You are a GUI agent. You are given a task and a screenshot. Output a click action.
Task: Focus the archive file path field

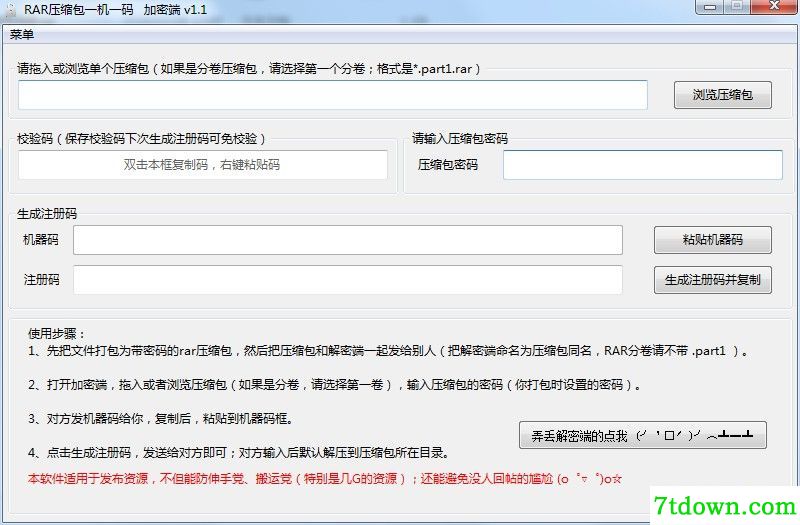333,95
